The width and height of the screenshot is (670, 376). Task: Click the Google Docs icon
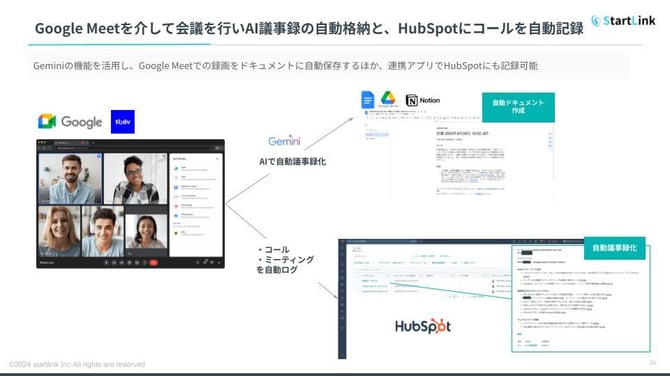point(367,100)
